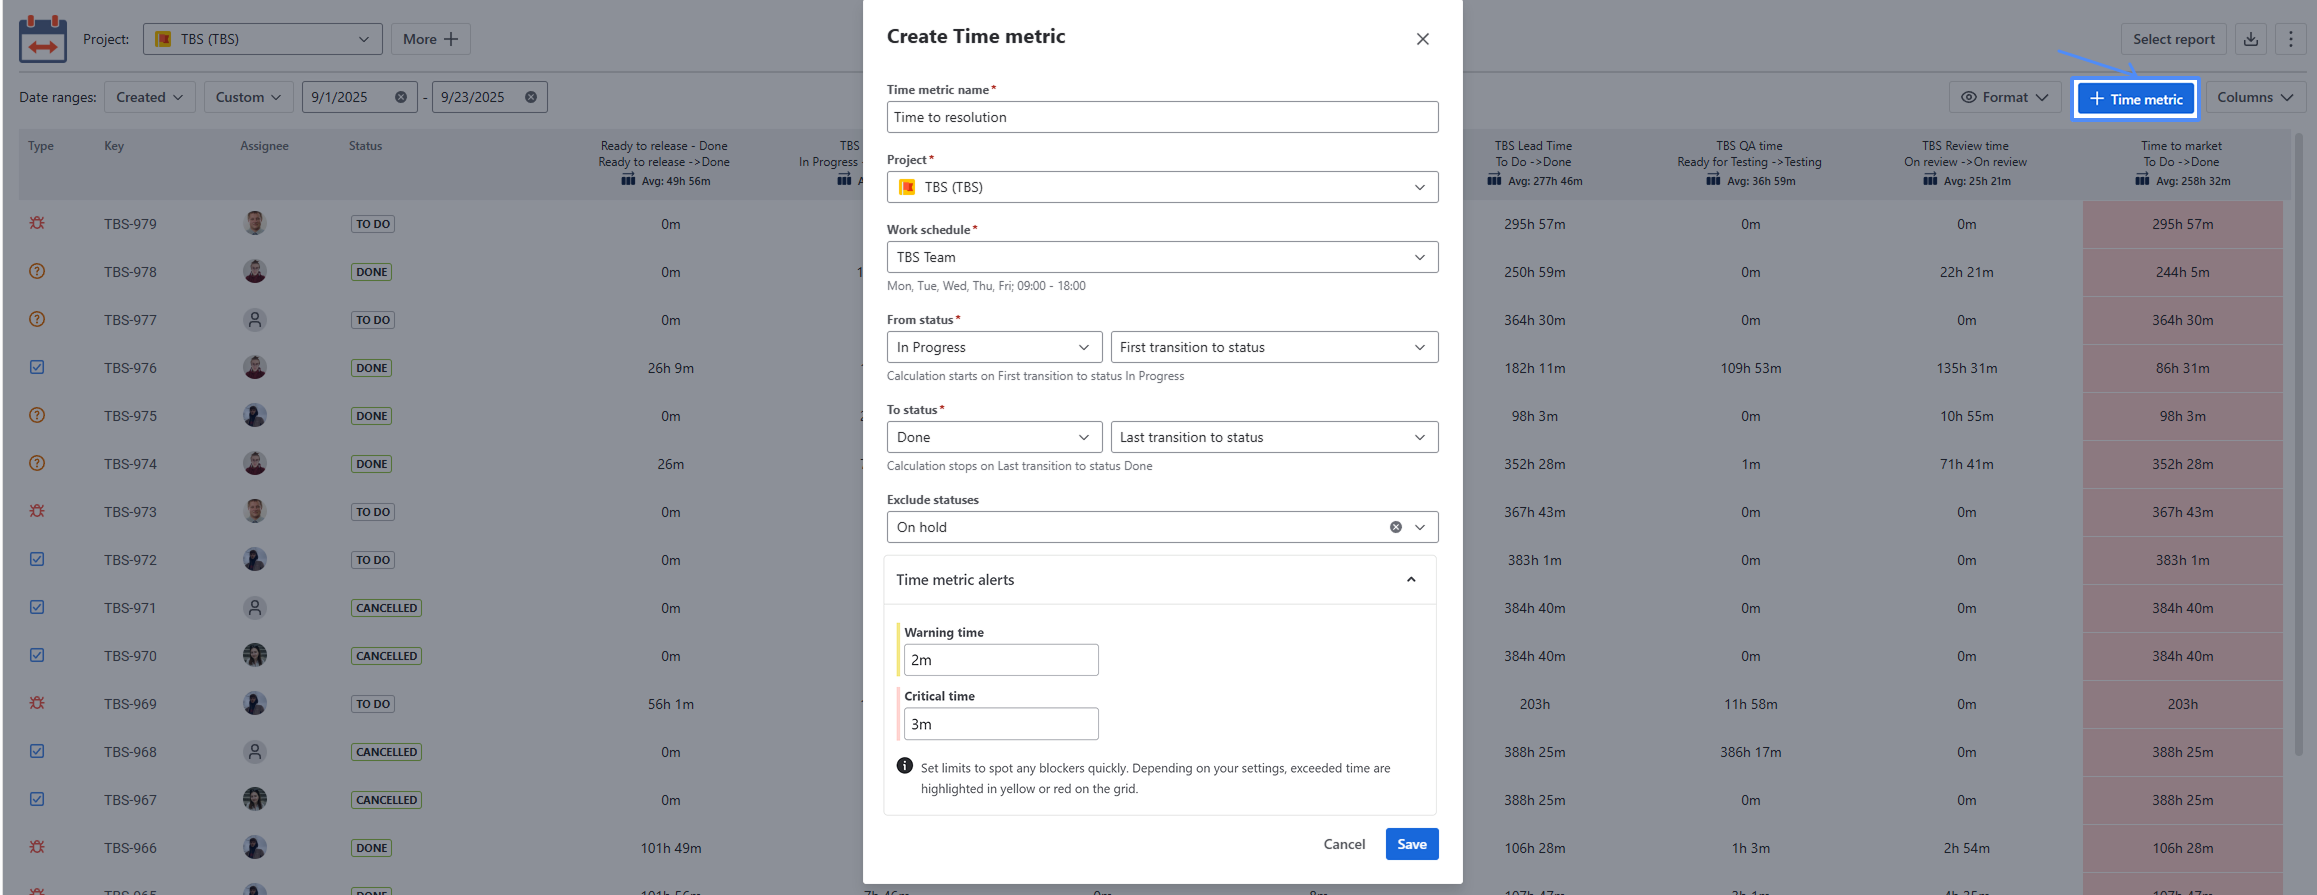Expand Last transition to status dropdown
This screenshot has width=2317, height=895.
(x=1273, y=437)
